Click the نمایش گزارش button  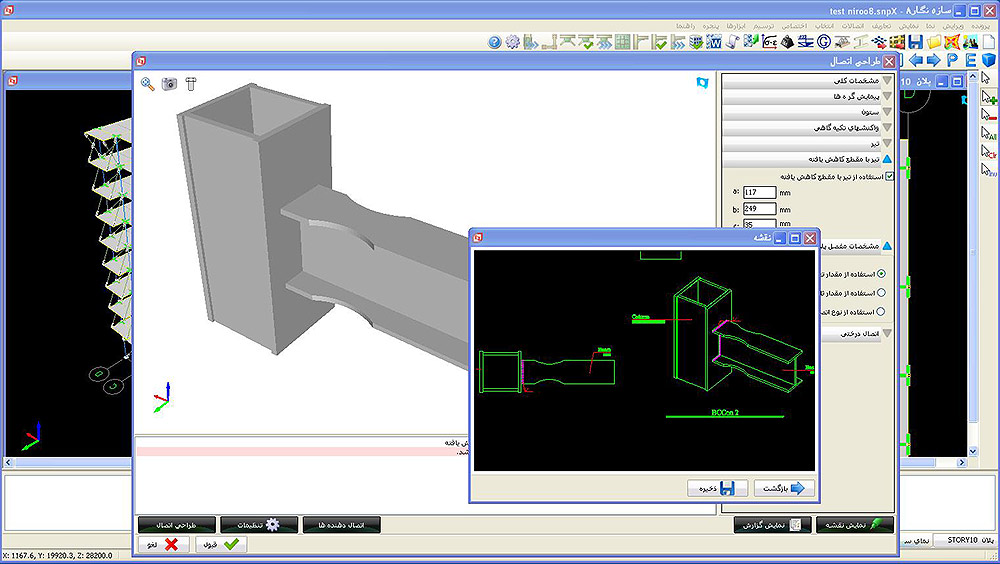pyautogui.click(x=772, y=524)
